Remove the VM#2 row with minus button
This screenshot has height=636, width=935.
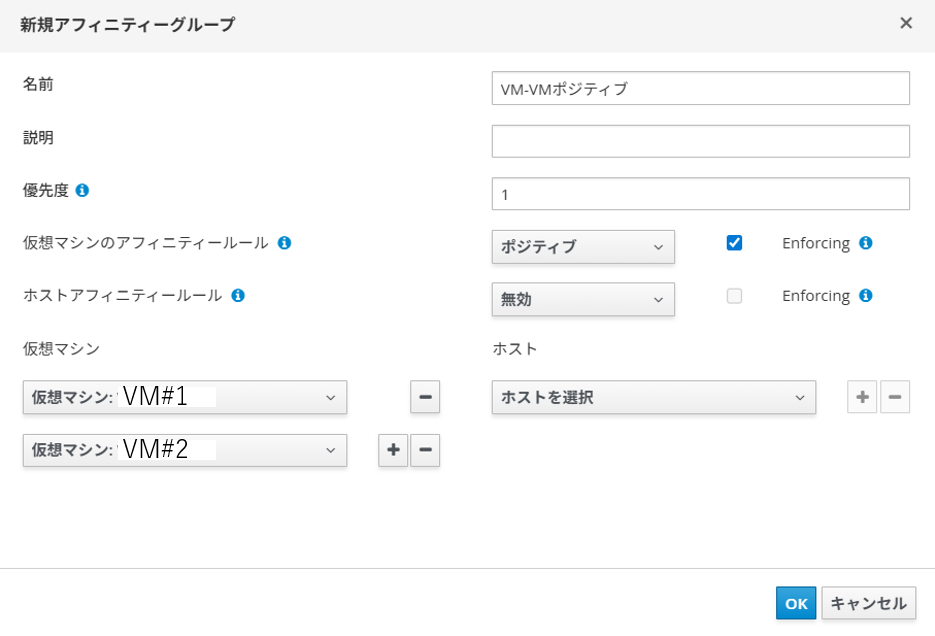pos(425,450)
